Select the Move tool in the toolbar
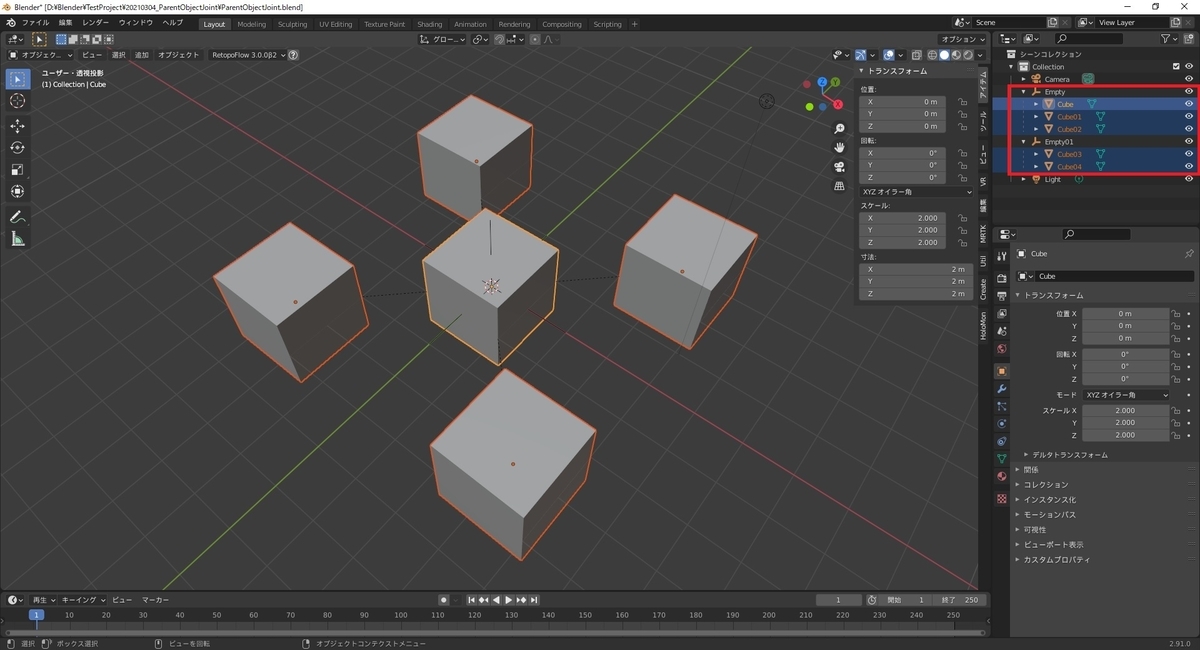 17,125
